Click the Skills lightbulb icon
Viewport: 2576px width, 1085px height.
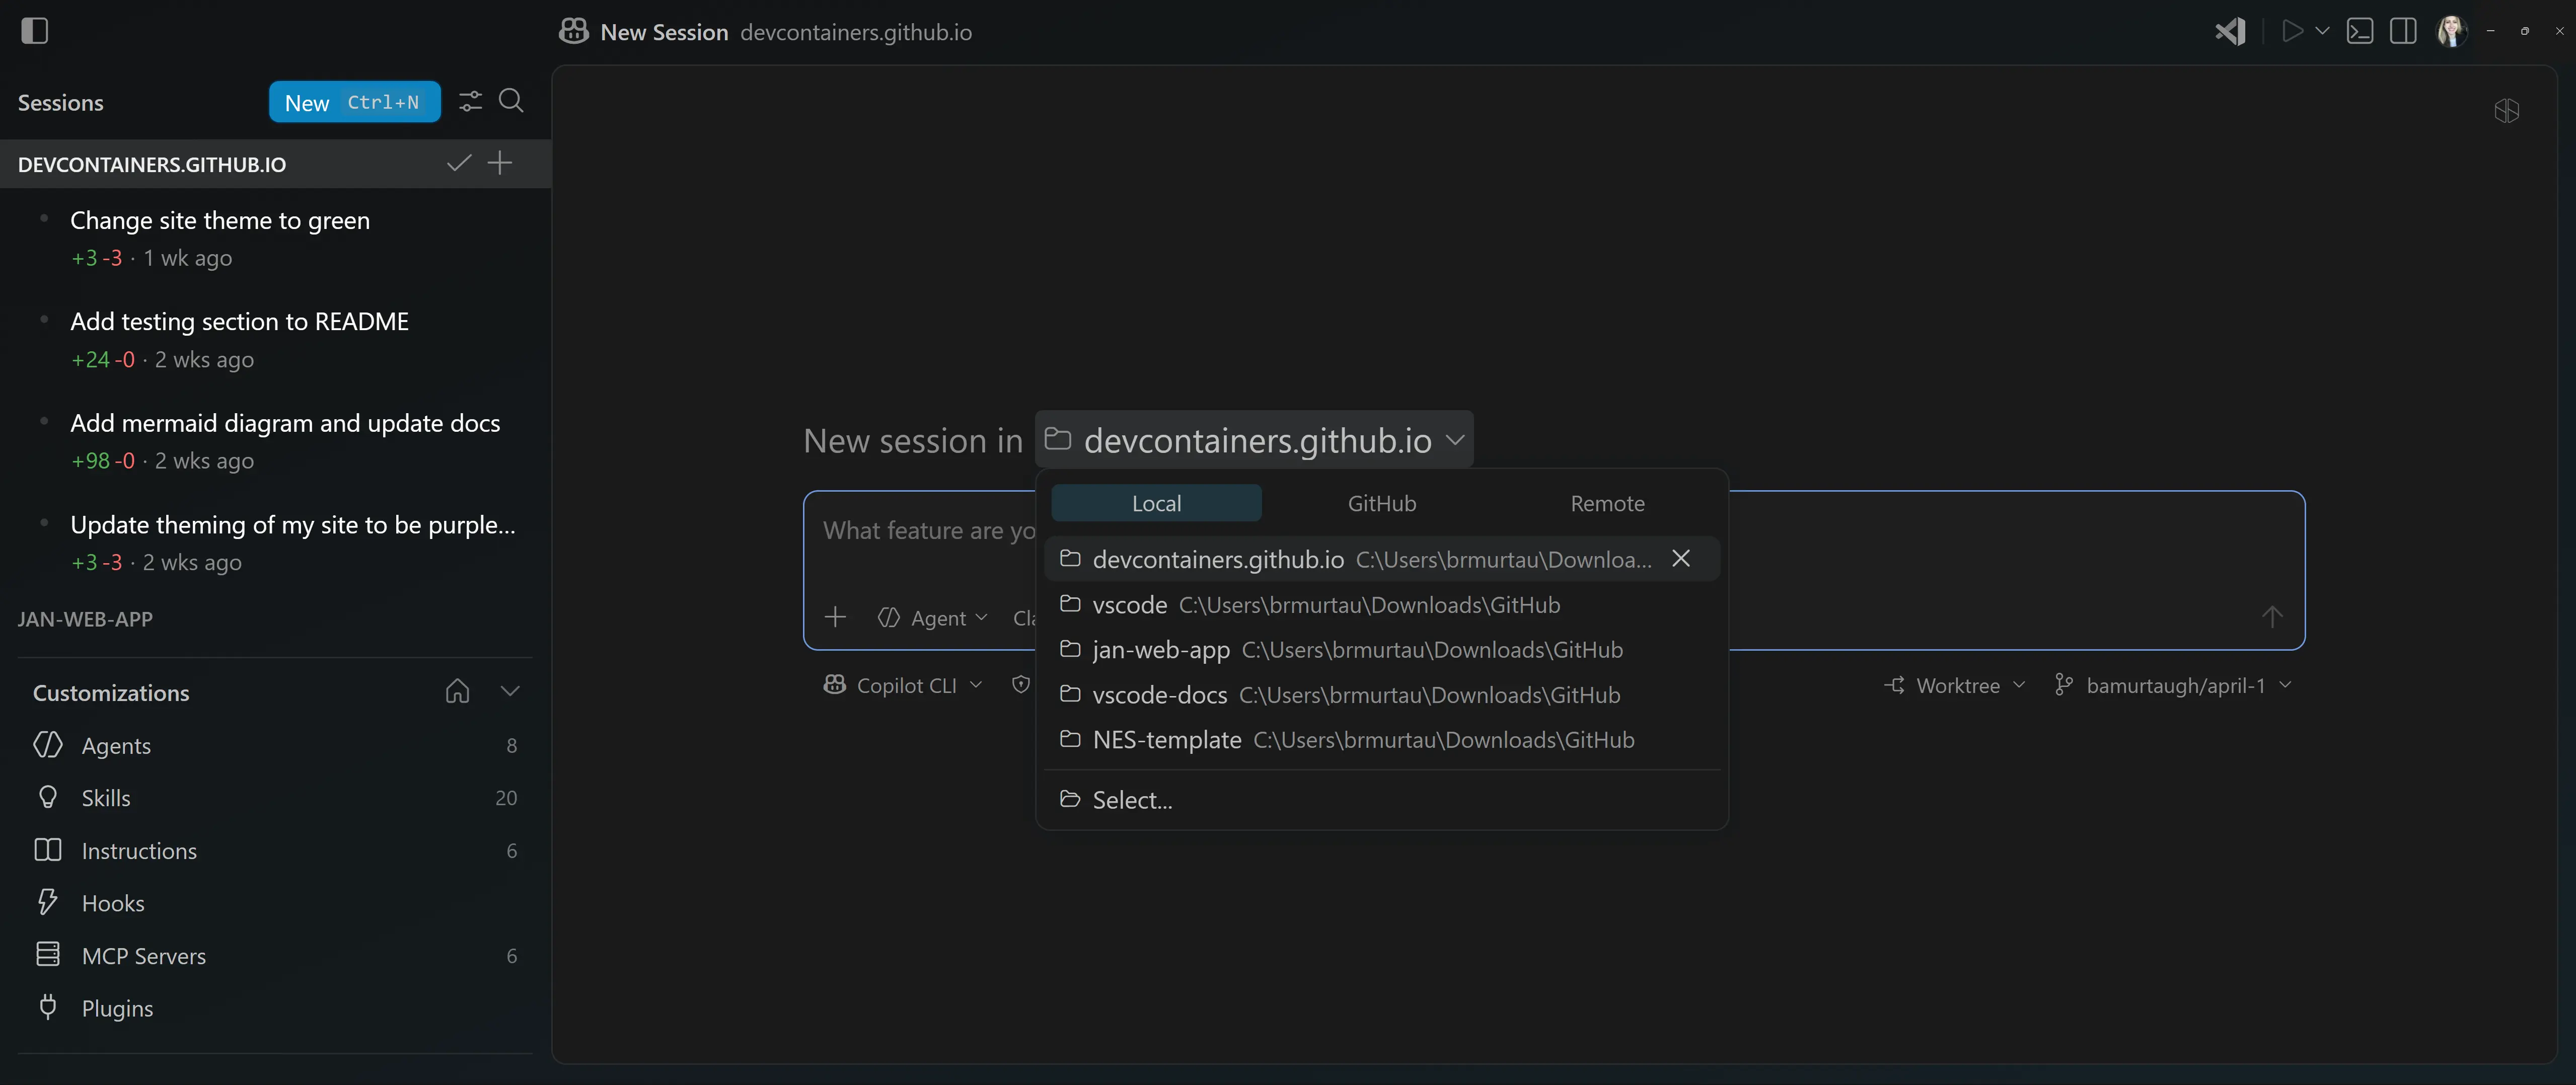coord(48,797)
